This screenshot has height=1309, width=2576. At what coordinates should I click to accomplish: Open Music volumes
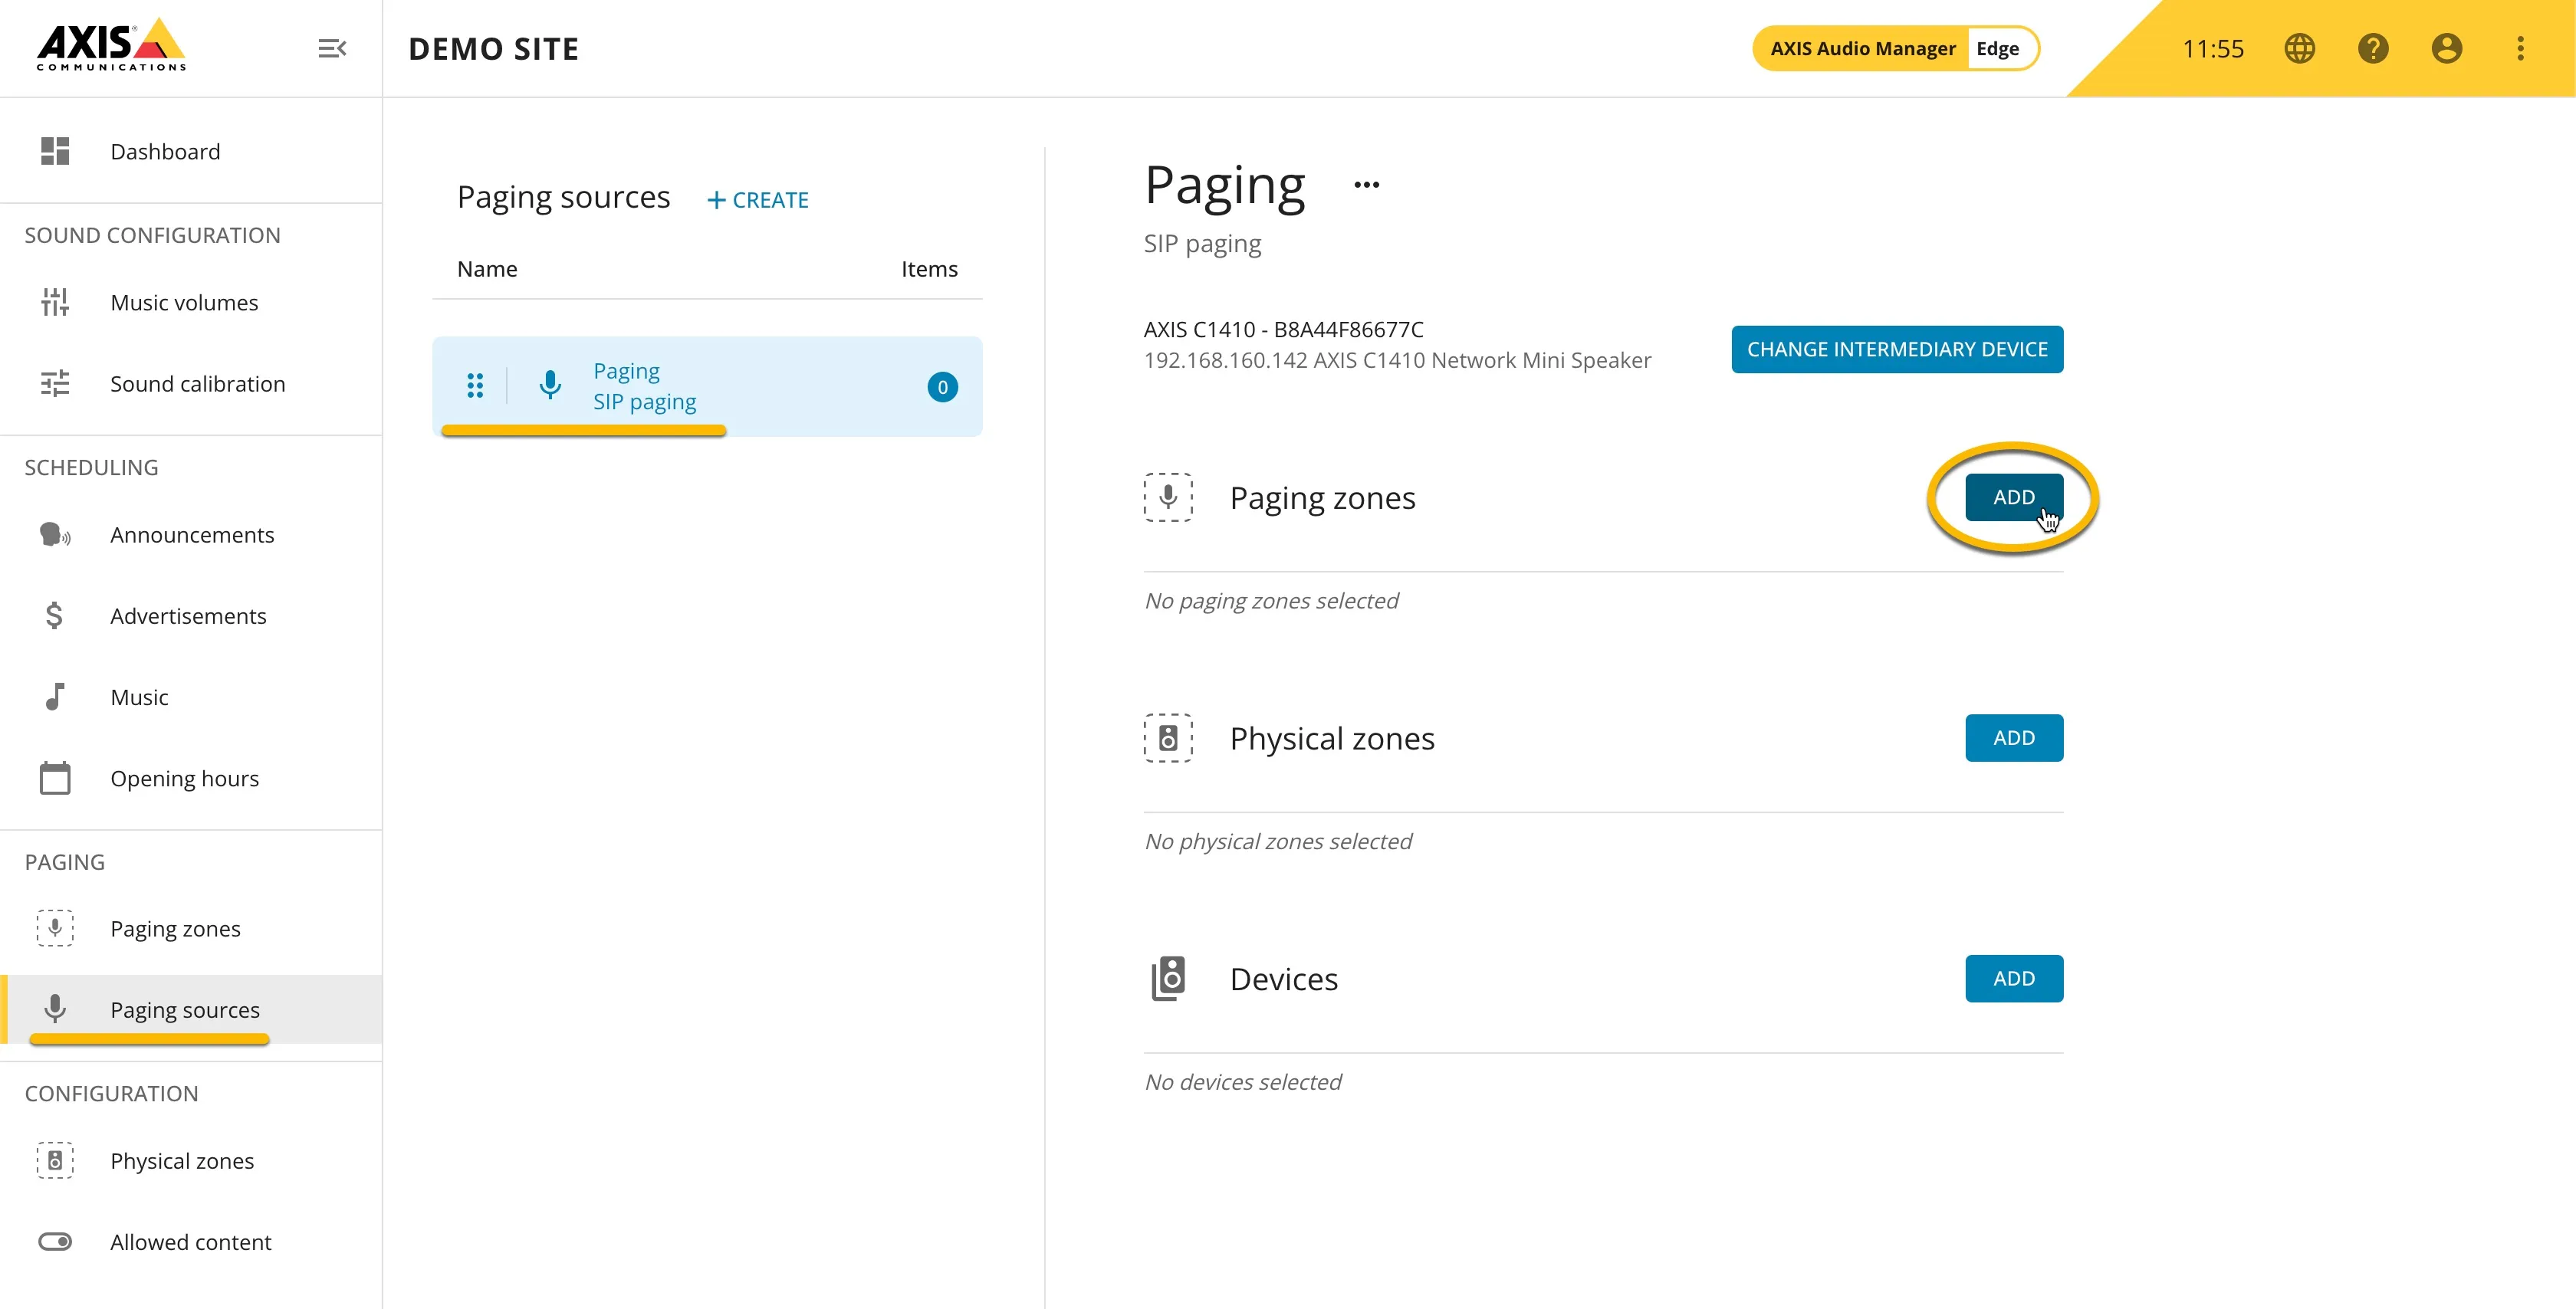pyautogui.click(x=191, y=302)
